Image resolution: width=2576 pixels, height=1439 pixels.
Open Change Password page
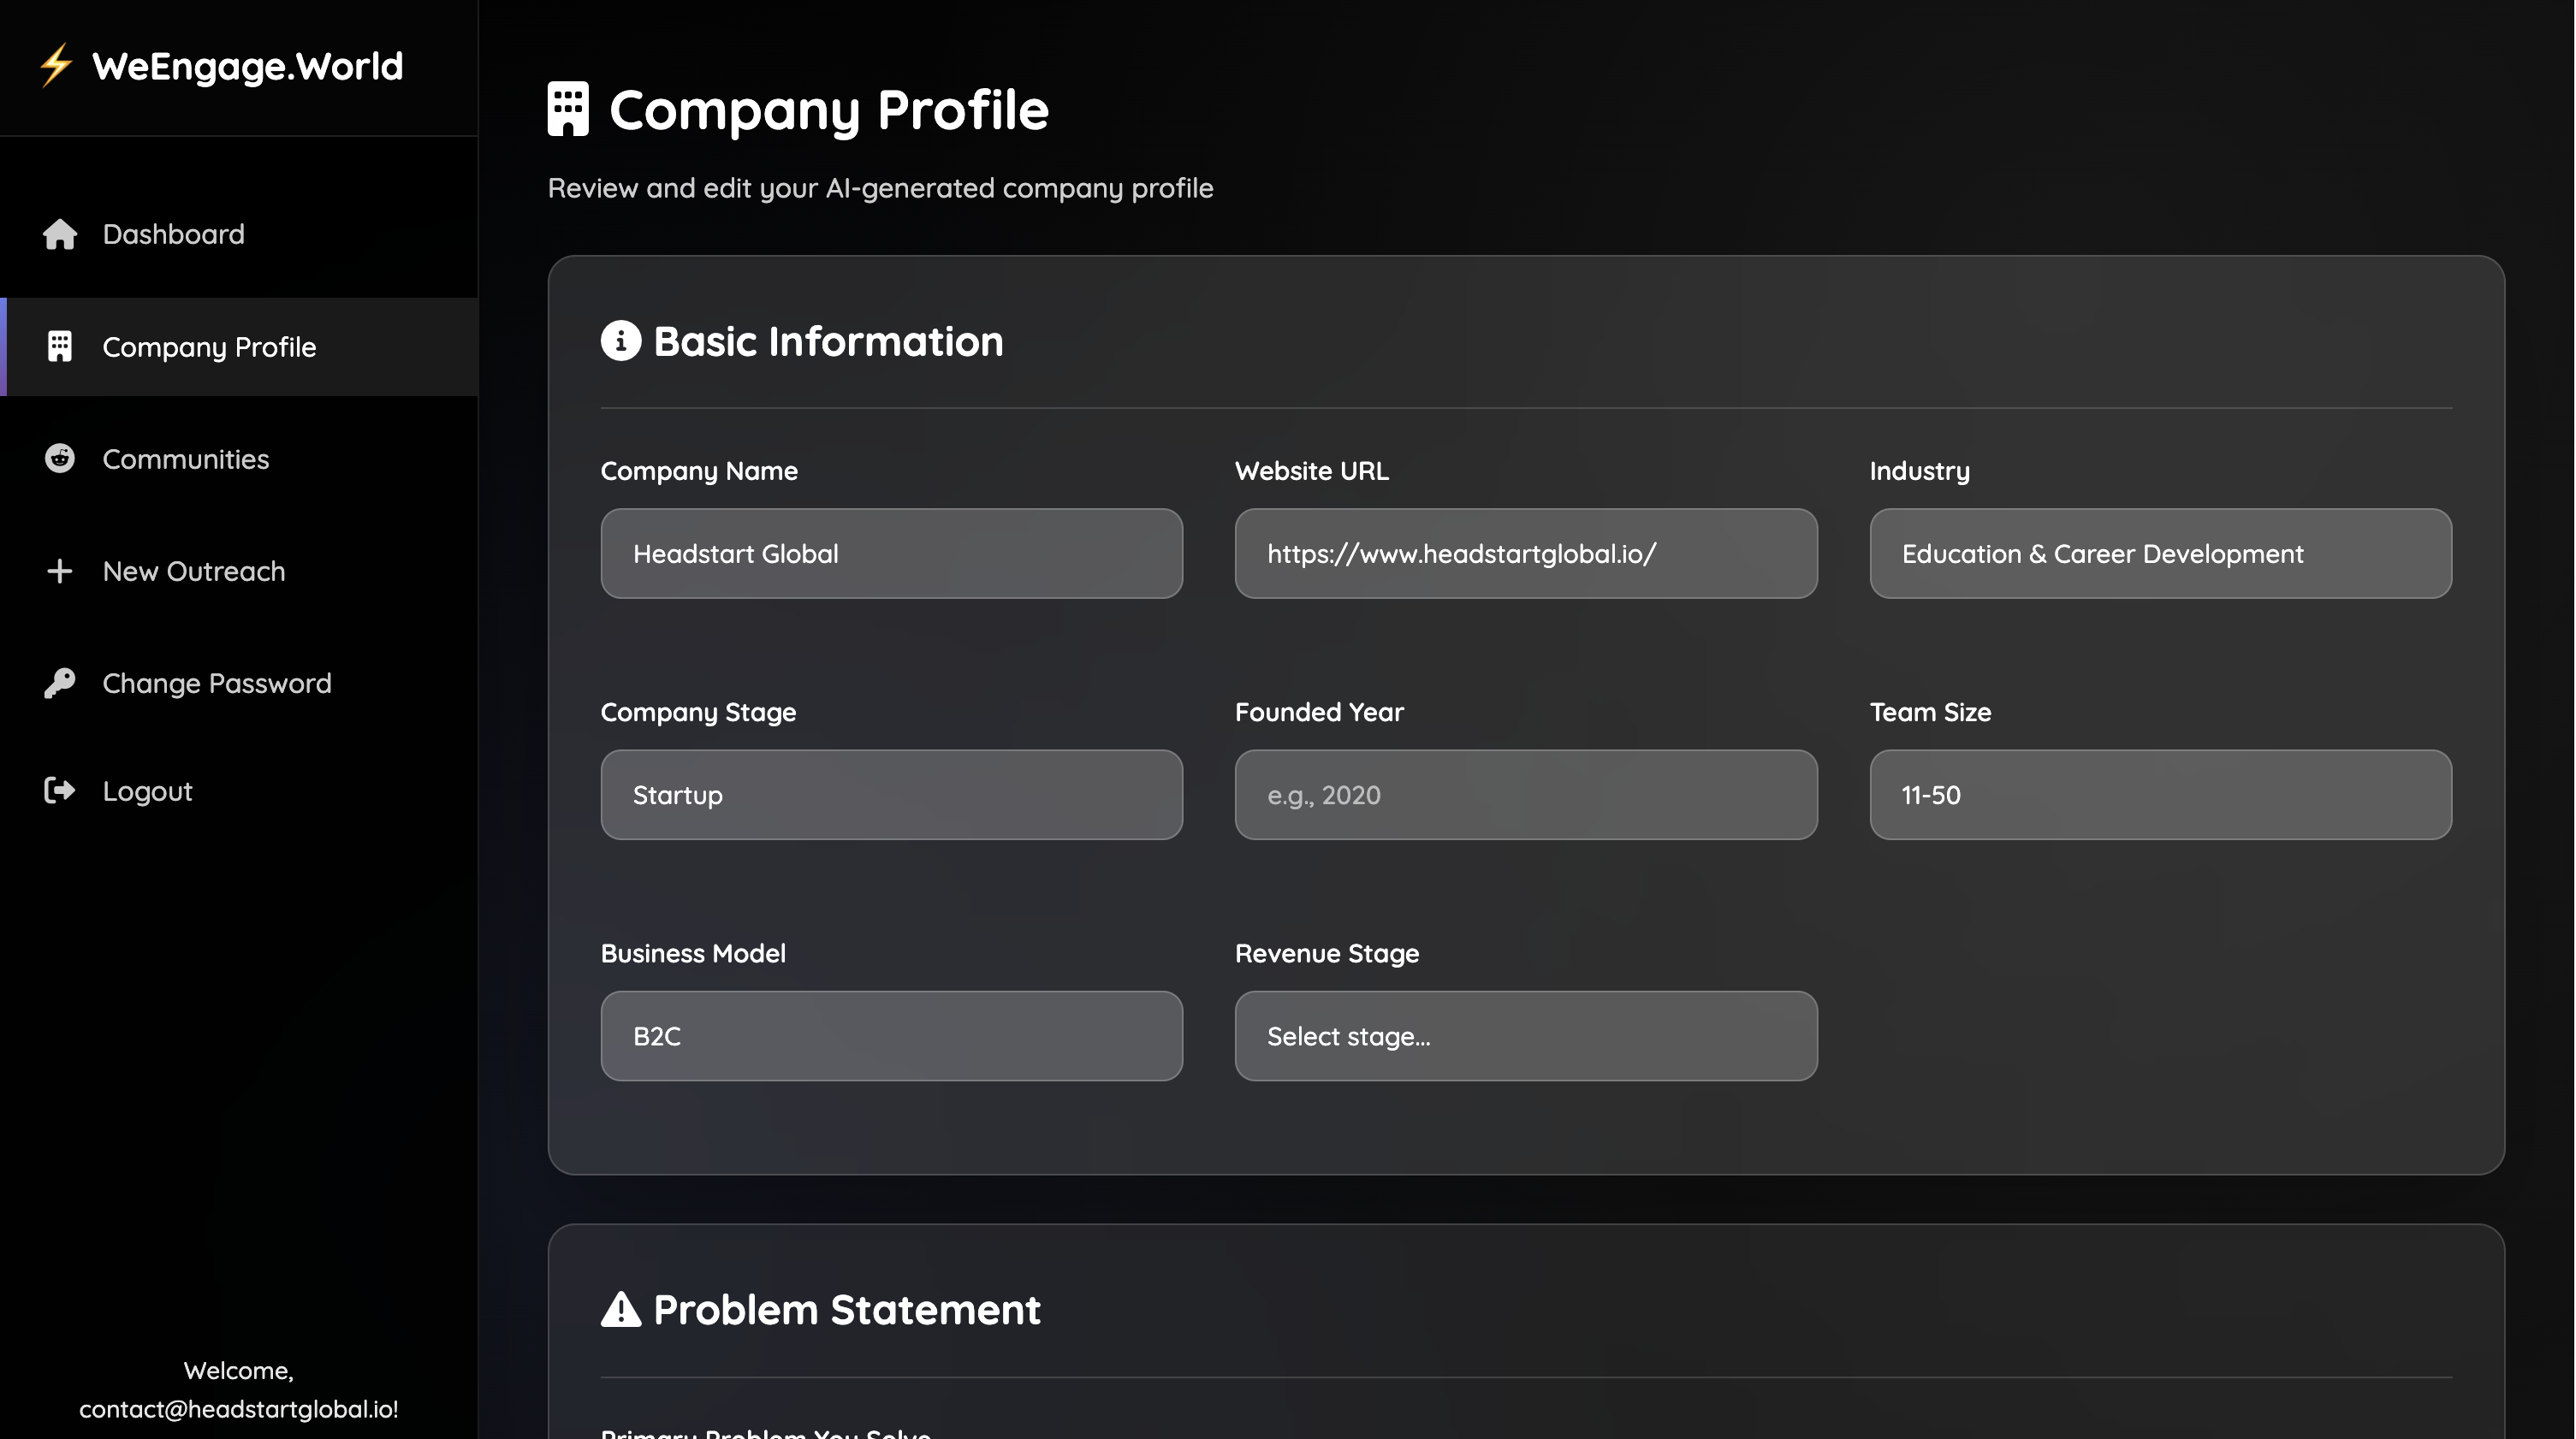pos(239,683)
